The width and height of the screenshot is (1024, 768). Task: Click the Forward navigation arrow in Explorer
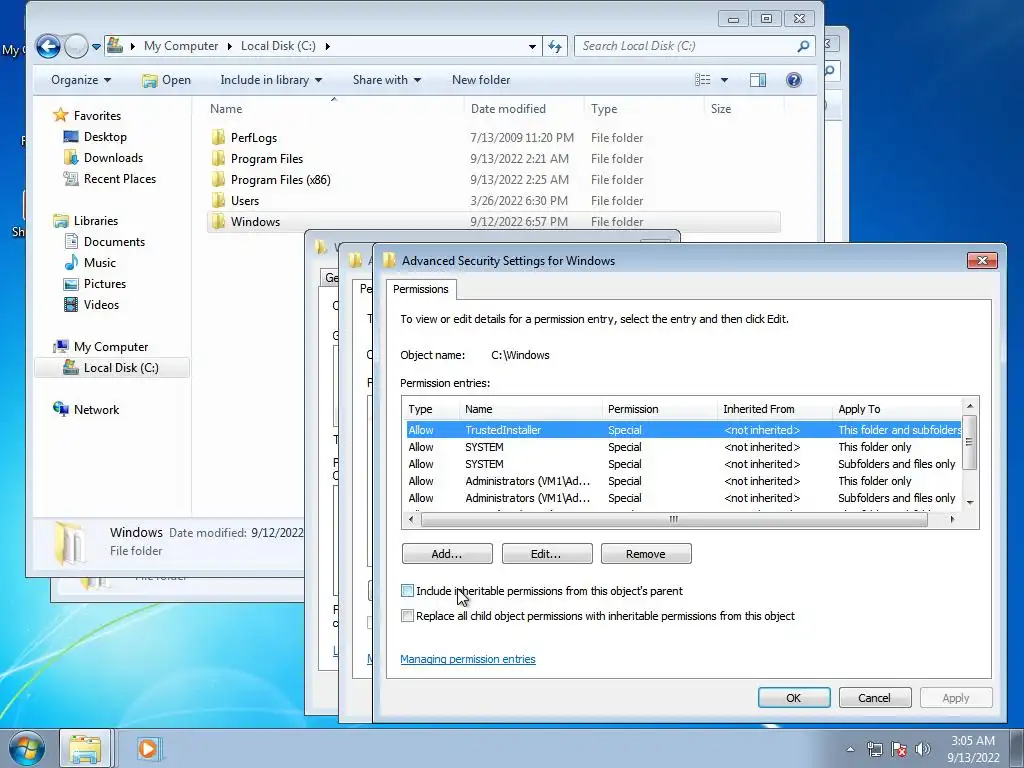(x=76, y=46)
